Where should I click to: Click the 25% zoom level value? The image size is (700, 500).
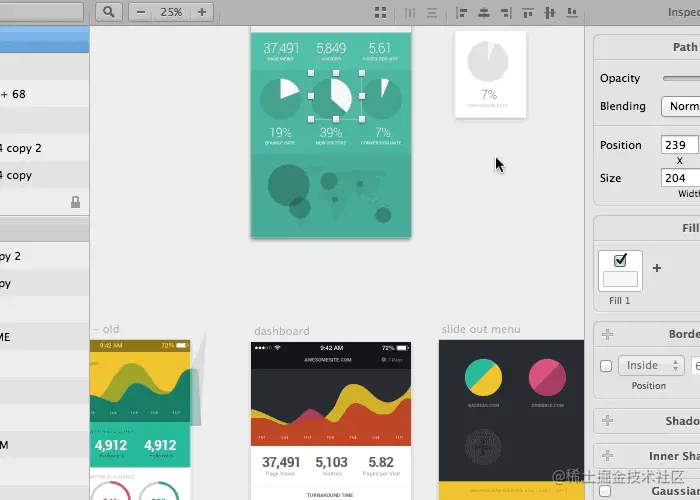click(171, 12)
